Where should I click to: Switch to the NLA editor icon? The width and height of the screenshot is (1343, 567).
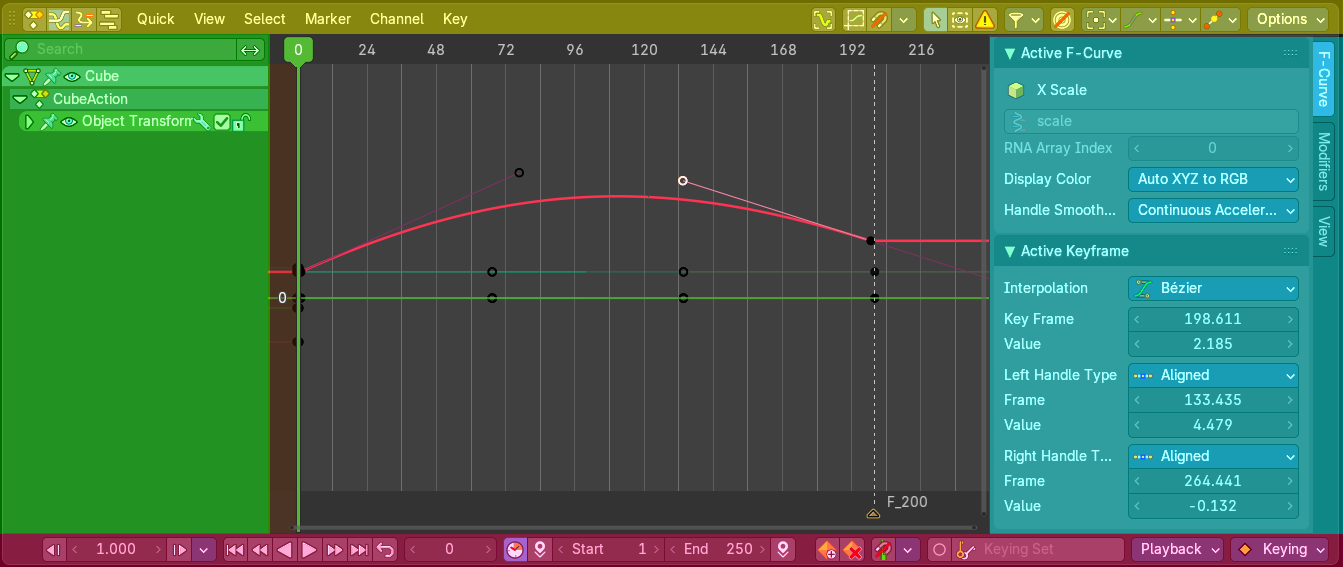(x=109, y=19)
